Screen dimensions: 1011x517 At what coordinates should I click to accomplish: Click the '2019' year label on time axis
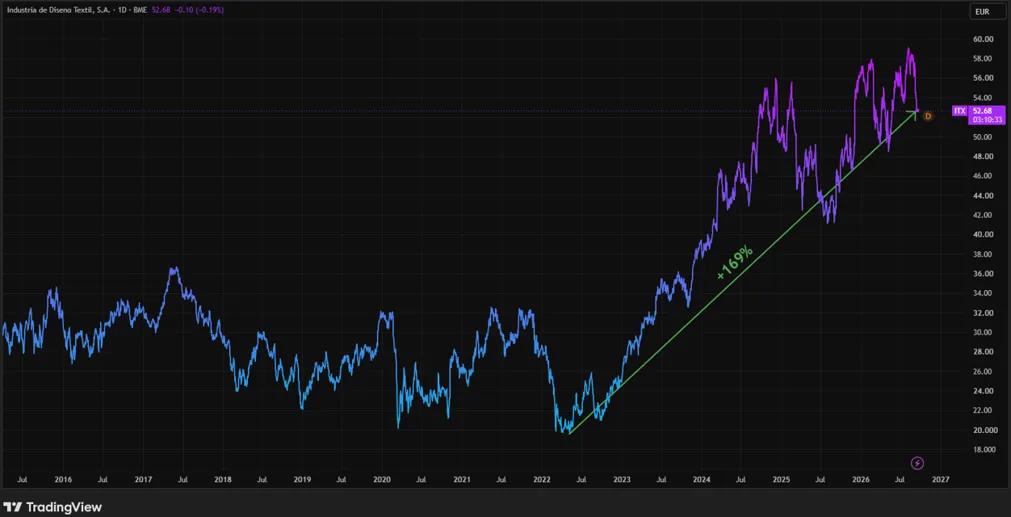[302, 480]
